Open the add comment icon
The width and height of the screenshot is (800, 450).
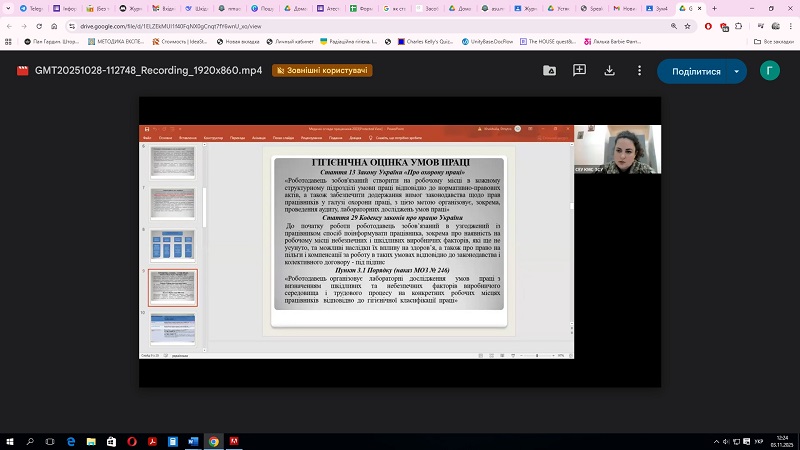[x=579, y=71]
